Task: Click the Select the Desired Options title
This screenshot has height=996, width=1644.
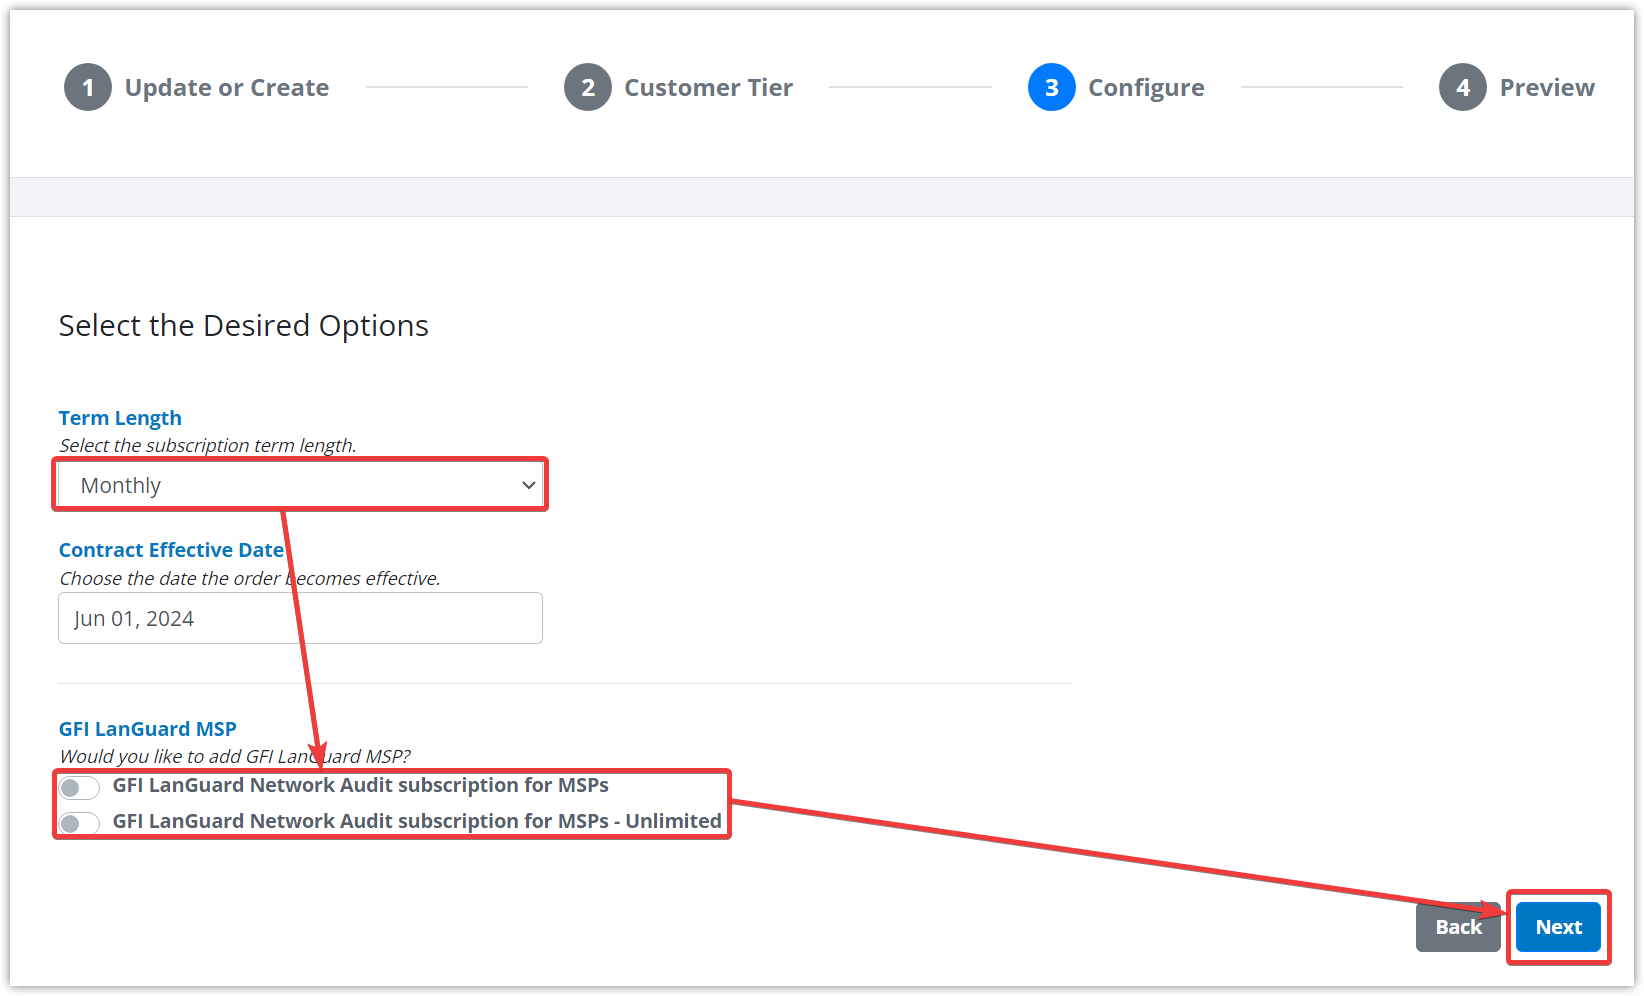Action: click(243, 326)
